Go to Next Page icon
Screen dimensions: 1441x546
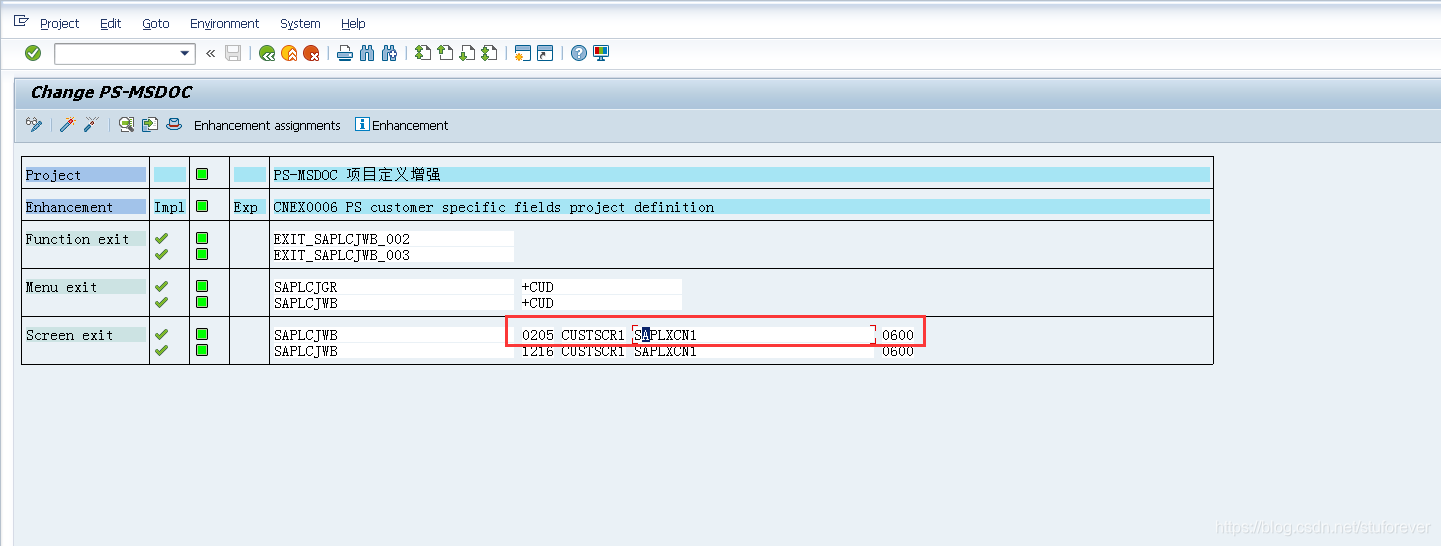click(x=467, y=53)
